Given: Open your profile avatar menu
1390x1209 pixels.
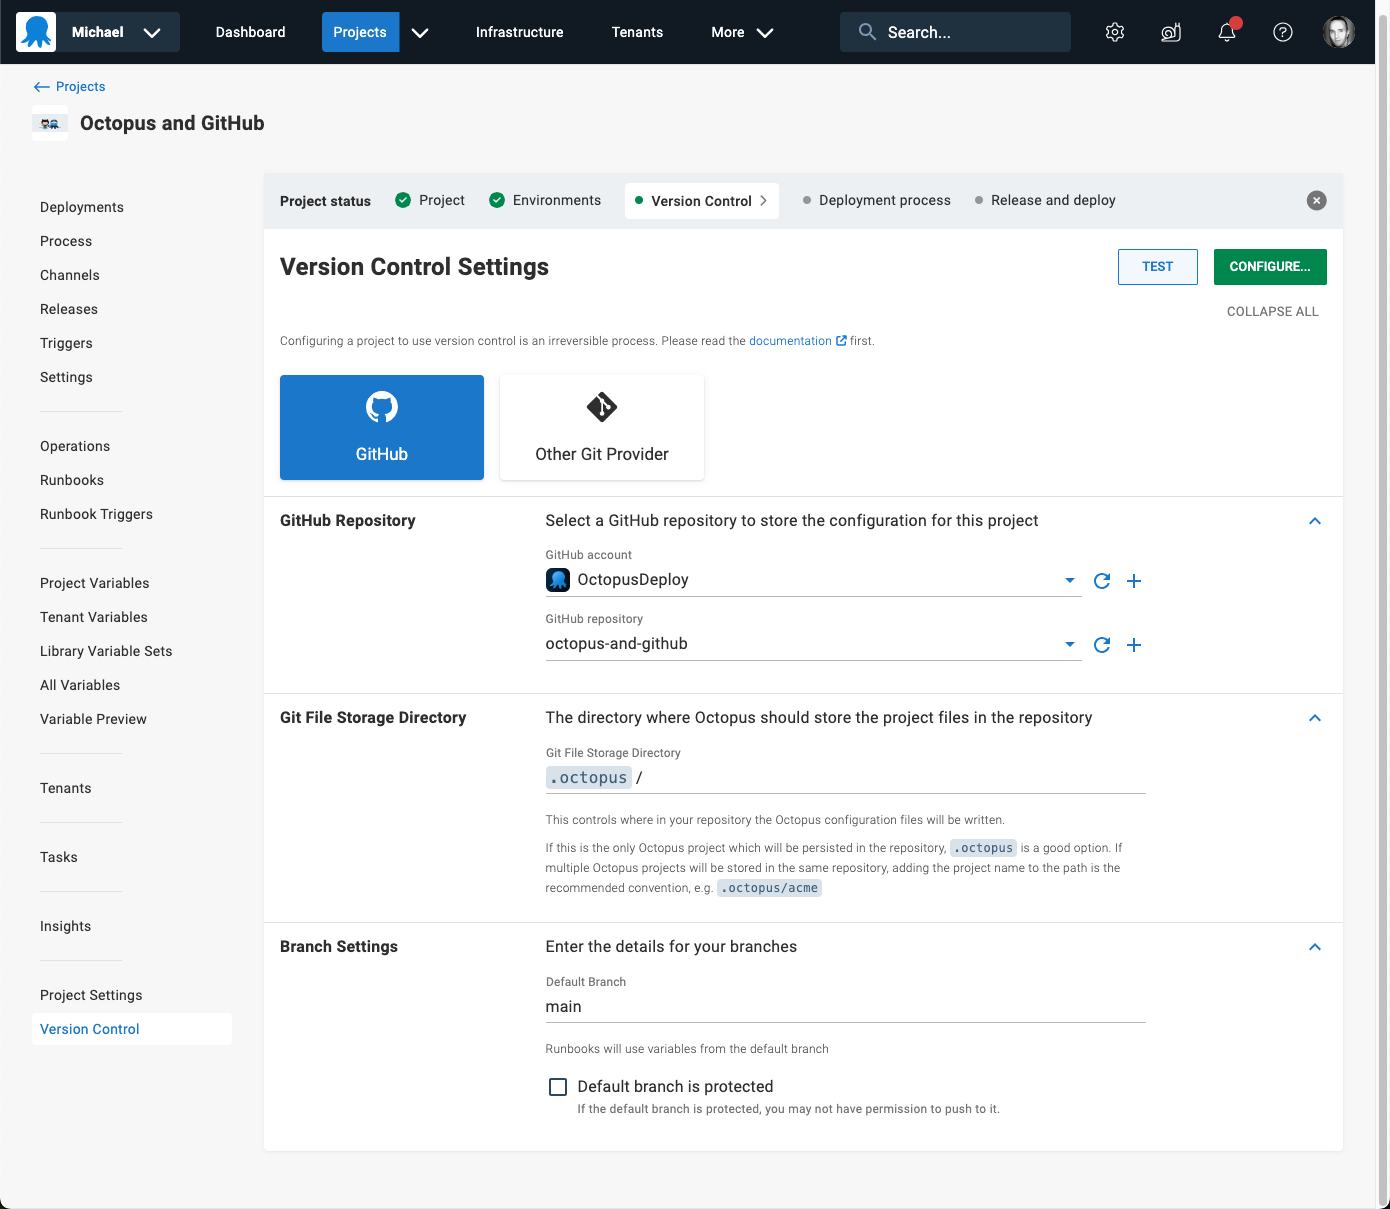Looking at the screenshot, I should (x=1339, y=31).
